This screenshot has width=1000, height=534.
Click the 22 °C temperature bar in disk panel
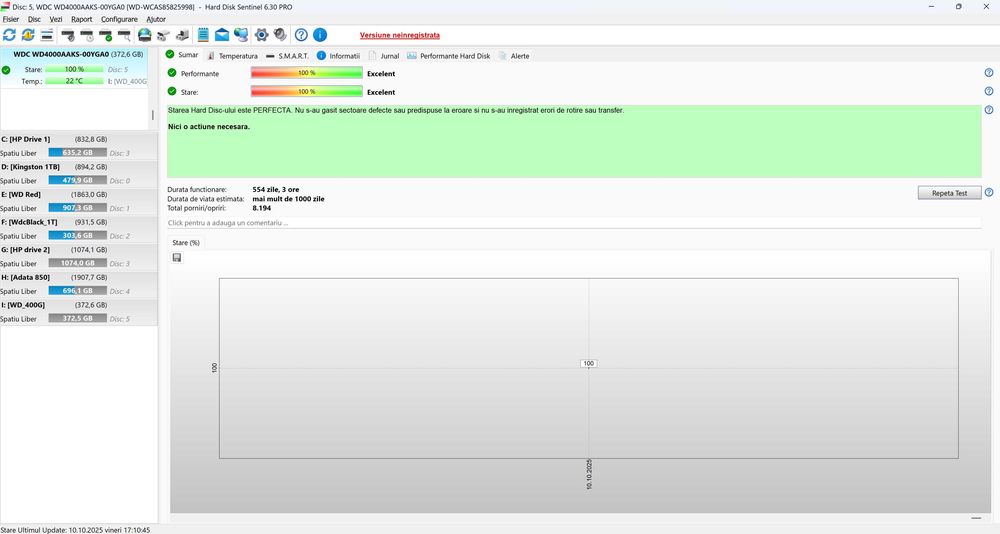[x=74, y=81]
